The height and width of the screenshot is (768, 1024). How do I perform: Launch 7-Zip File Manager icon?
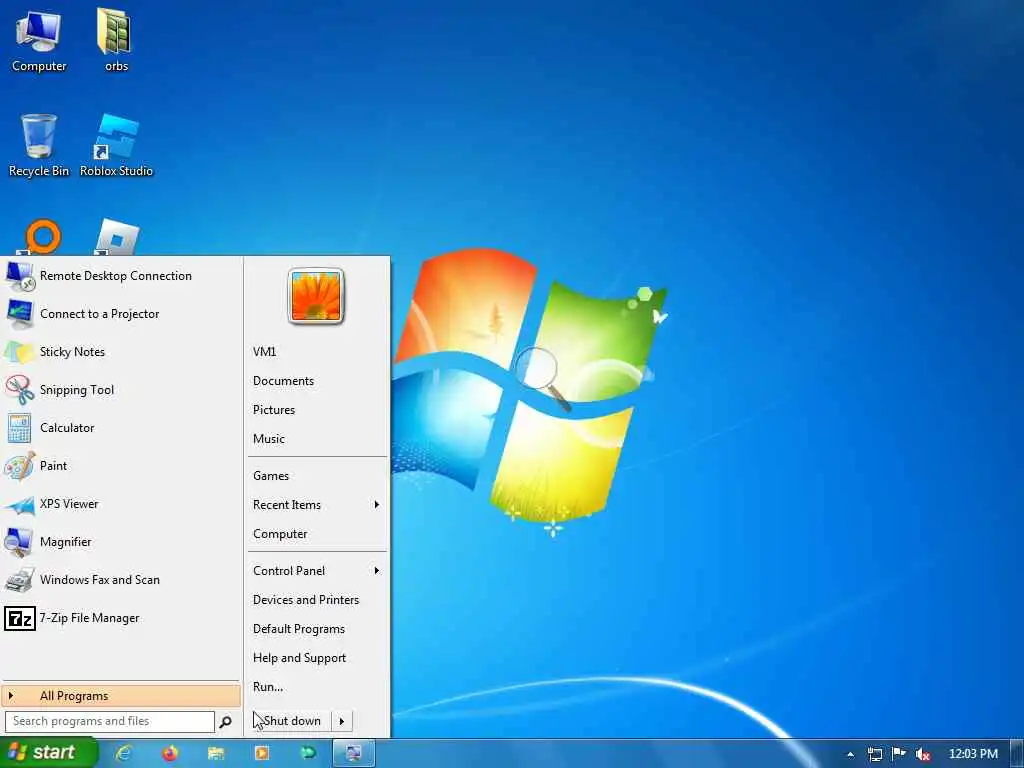tap(20, 618)
